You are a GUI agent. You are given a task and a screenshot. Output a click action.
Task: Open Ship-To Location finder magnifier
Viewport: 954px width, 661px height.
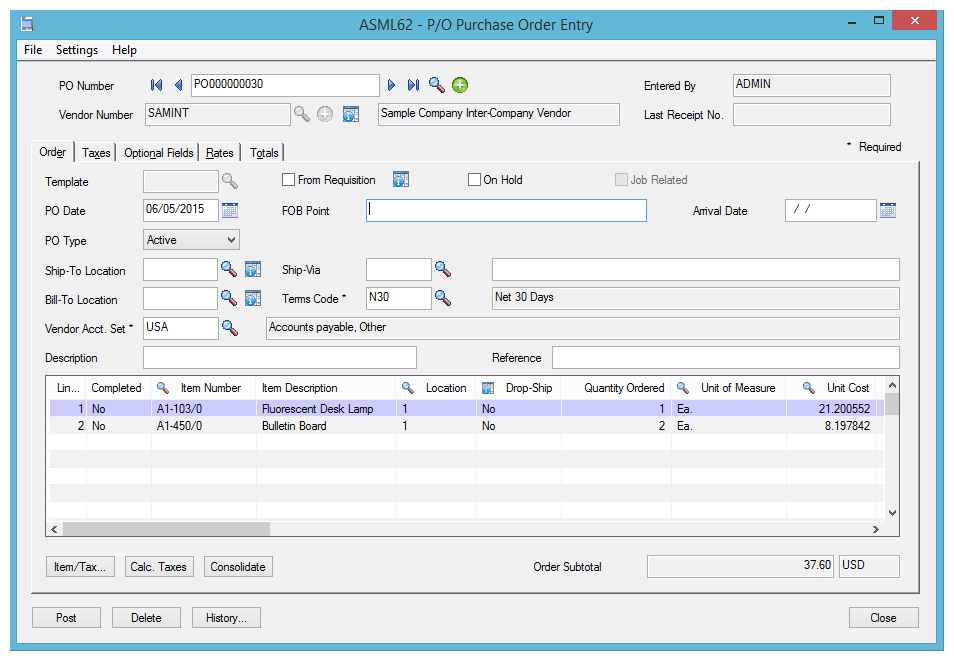click(x=229, y=269)
